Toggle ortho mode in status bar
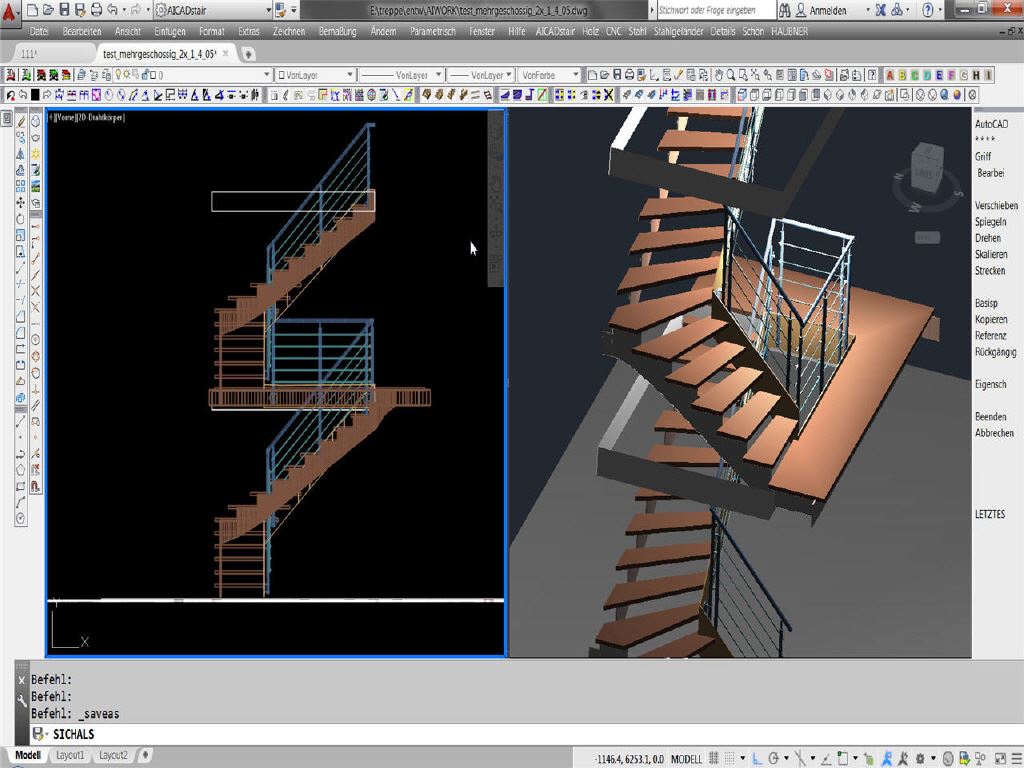Image resolution: width=1024 pixels, height=768 pixels. point(757,758)
